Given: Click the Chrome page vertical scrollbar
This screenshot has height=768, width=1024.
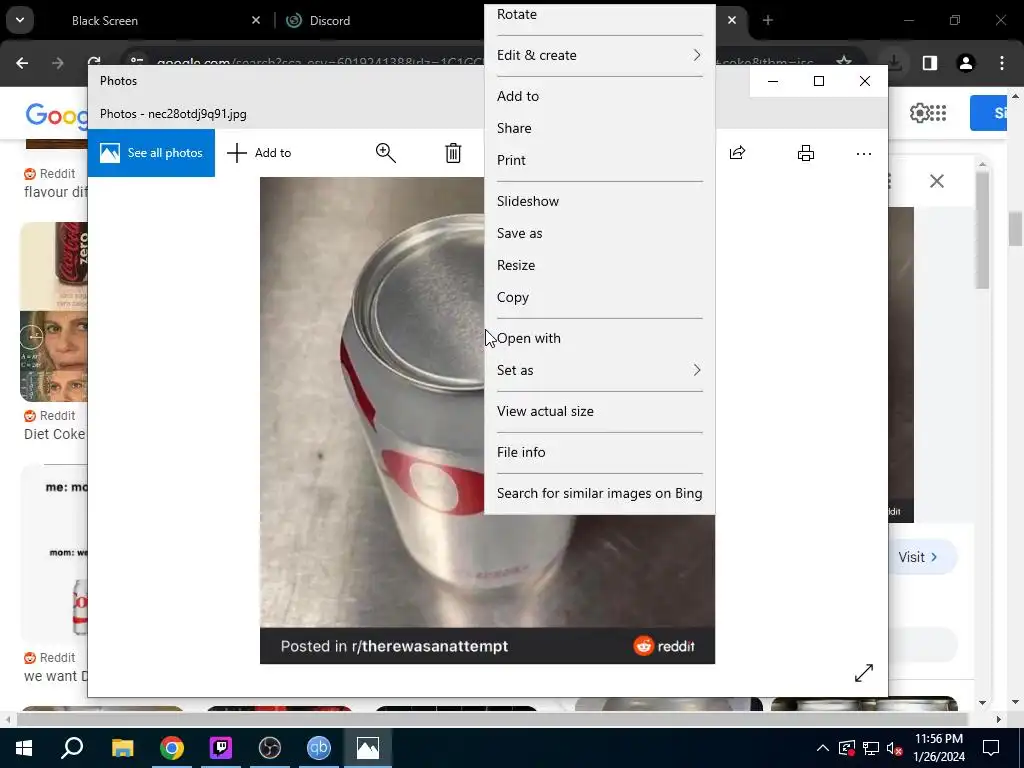Looking at the screenshot, I should pyautogui.click(x=1015, y=230).
